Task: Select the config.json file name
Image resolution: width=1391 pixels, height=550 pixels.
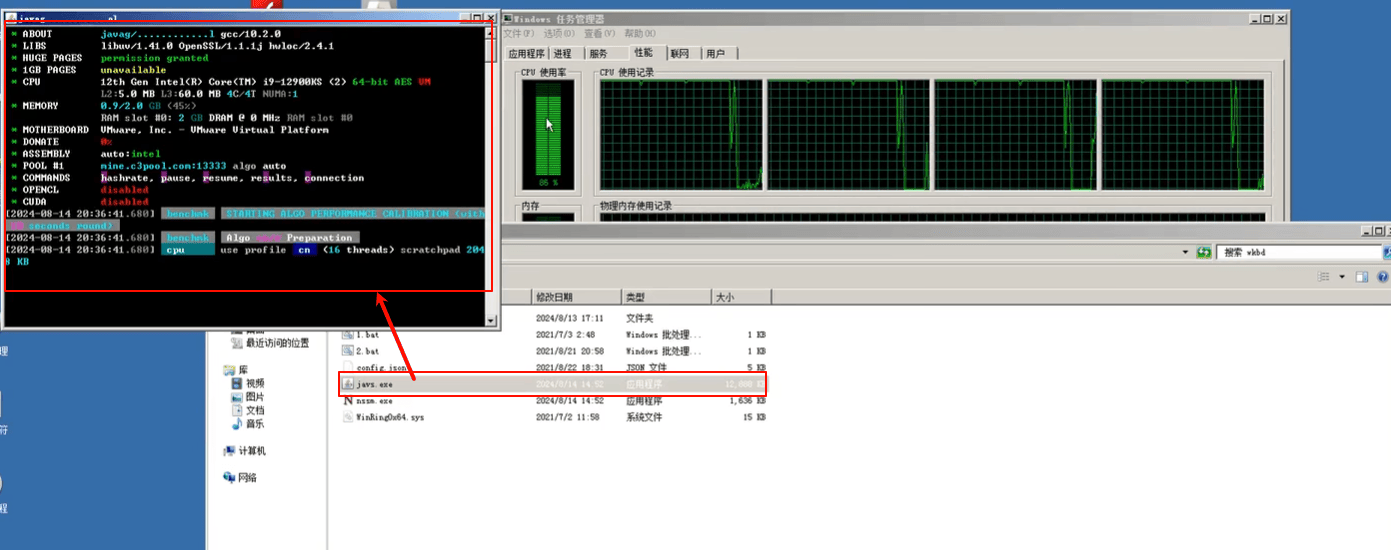Action: (x=381, y=367)
